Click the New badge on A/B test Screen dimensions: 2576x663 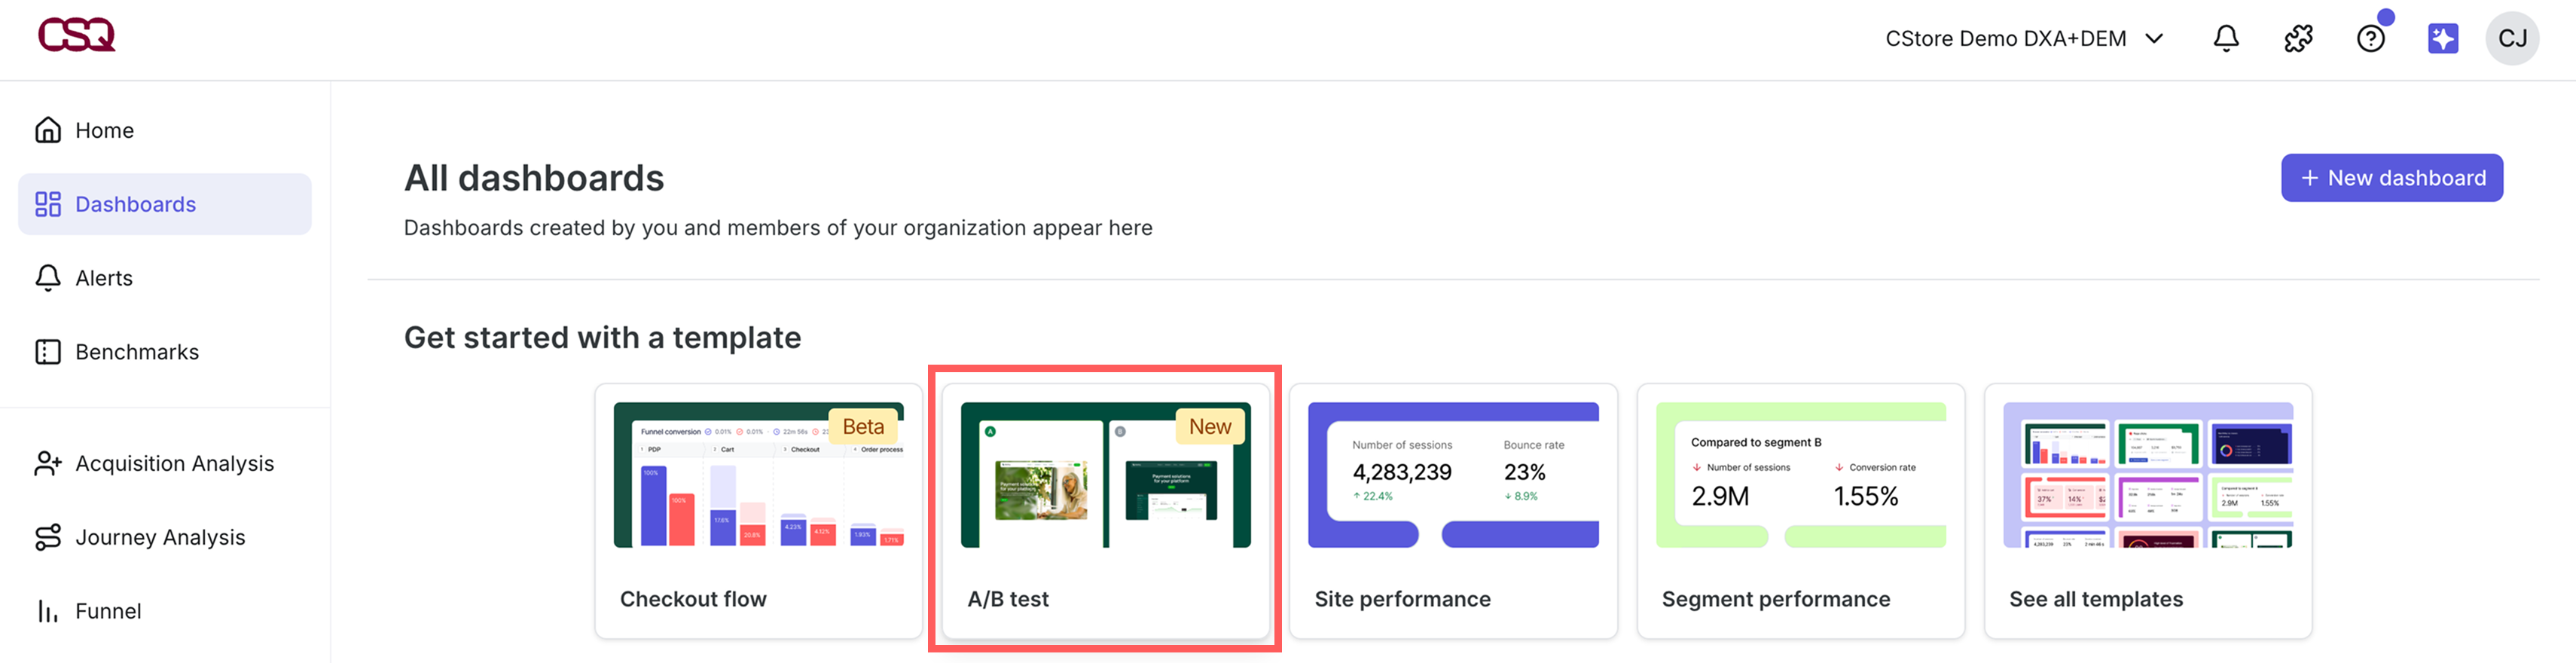pyautogui.click(x=1210, y=427)
